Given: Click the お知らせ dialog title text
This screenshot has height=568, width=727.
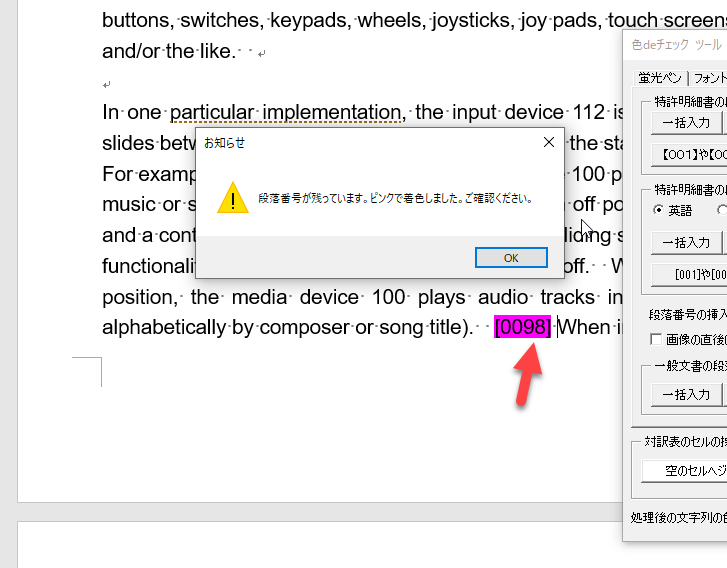Looking at the screenshot, I should pos(225,143).
